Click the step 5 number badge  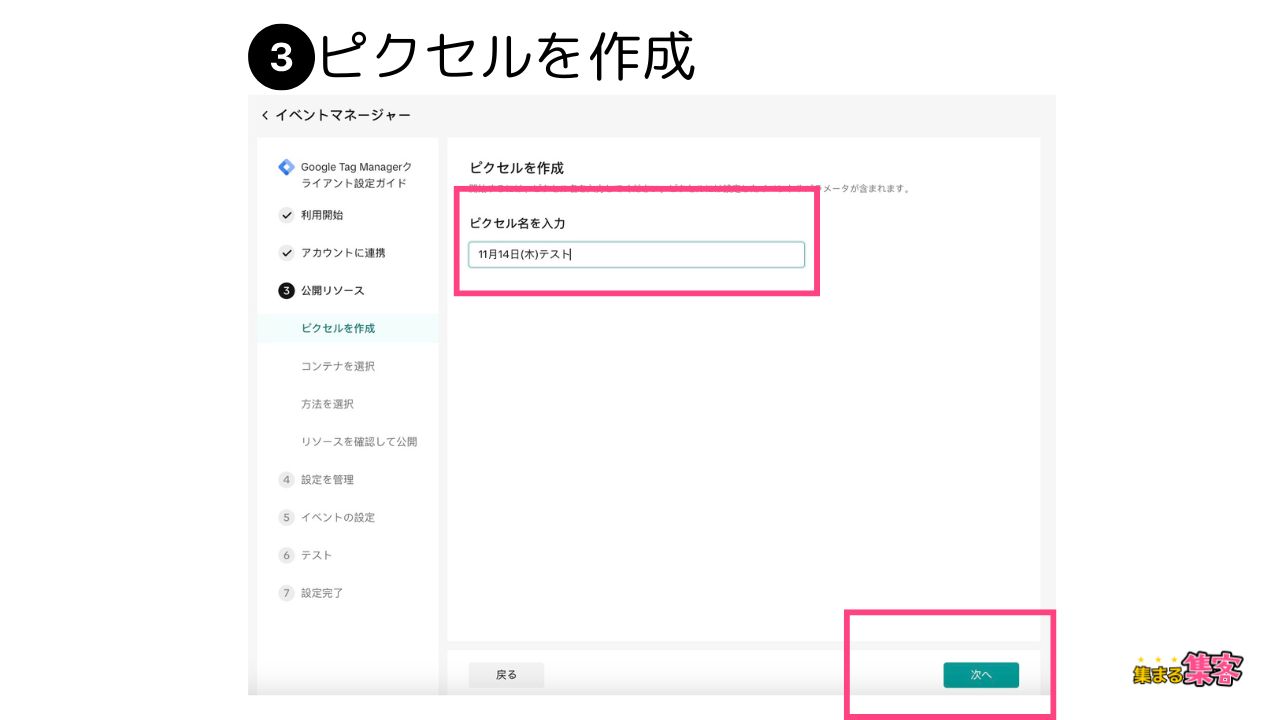(x=286, y=518)
